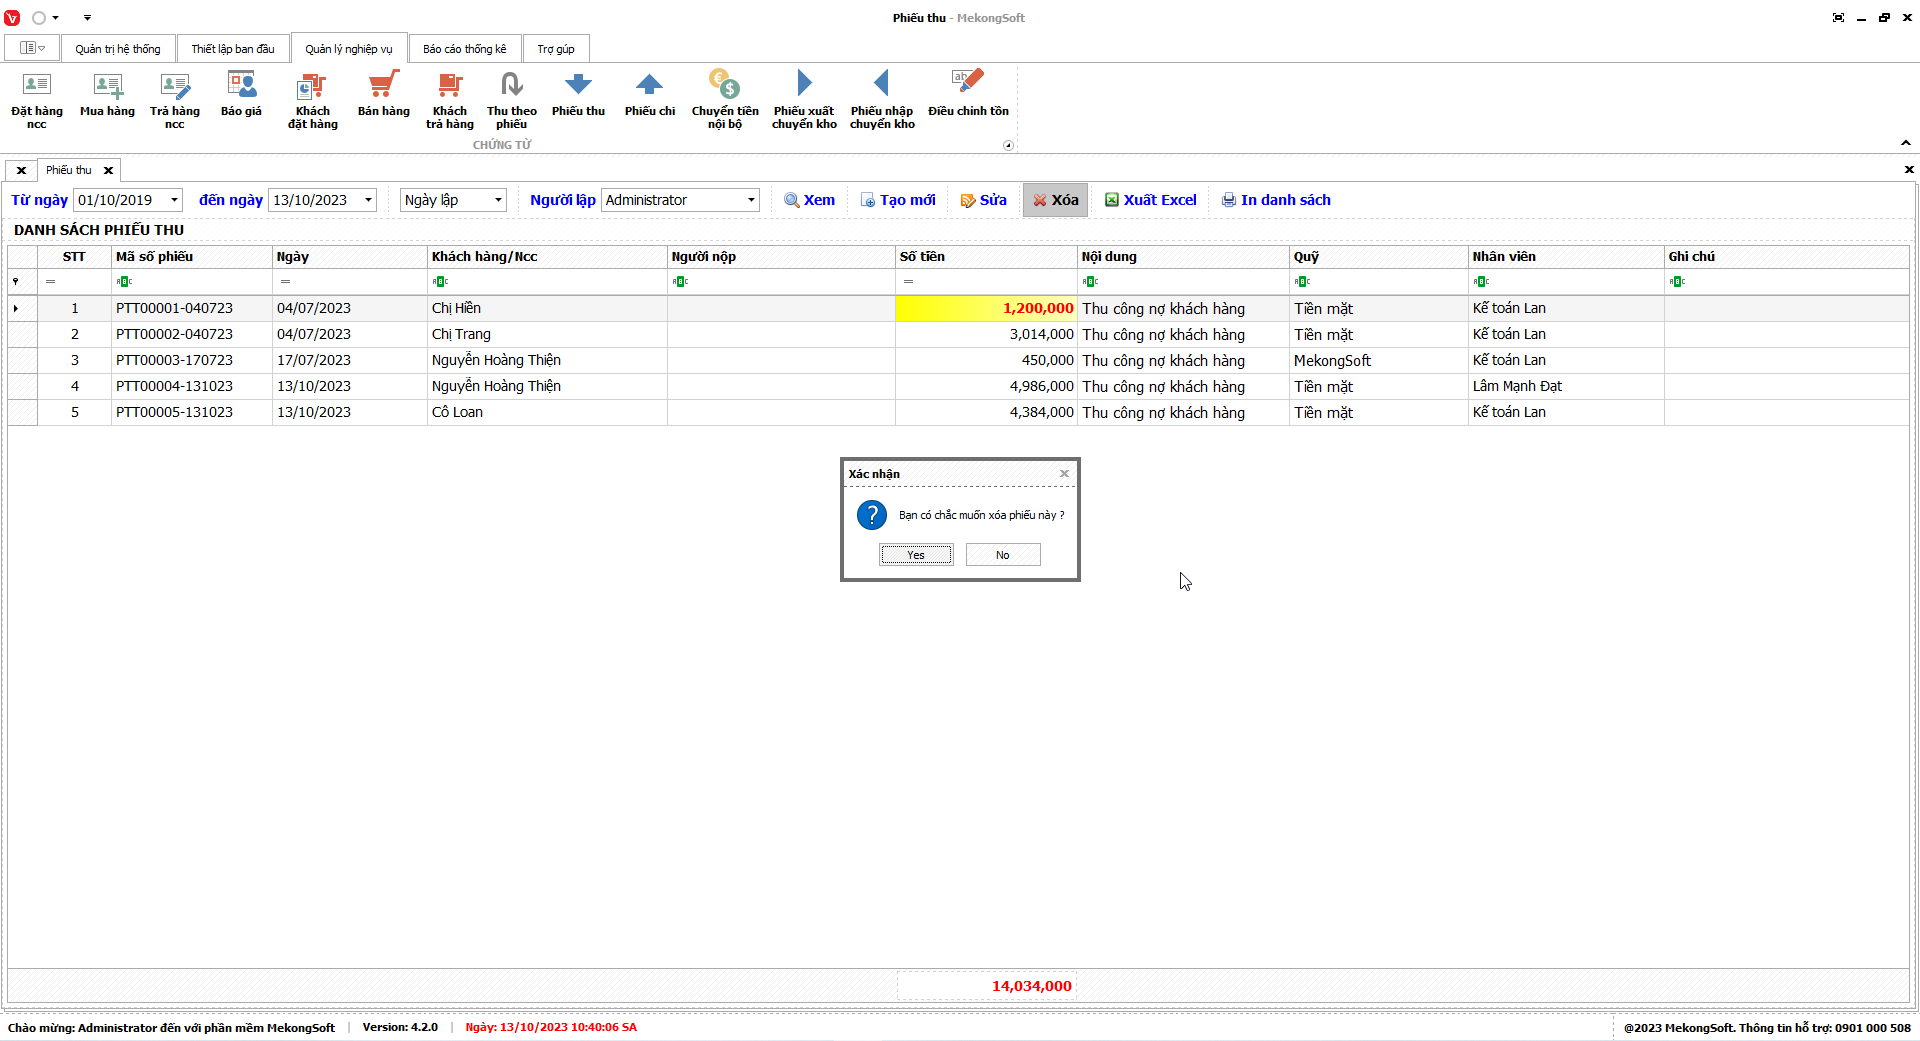Click filter icon in Nhân viên column

pos(1481,282)
